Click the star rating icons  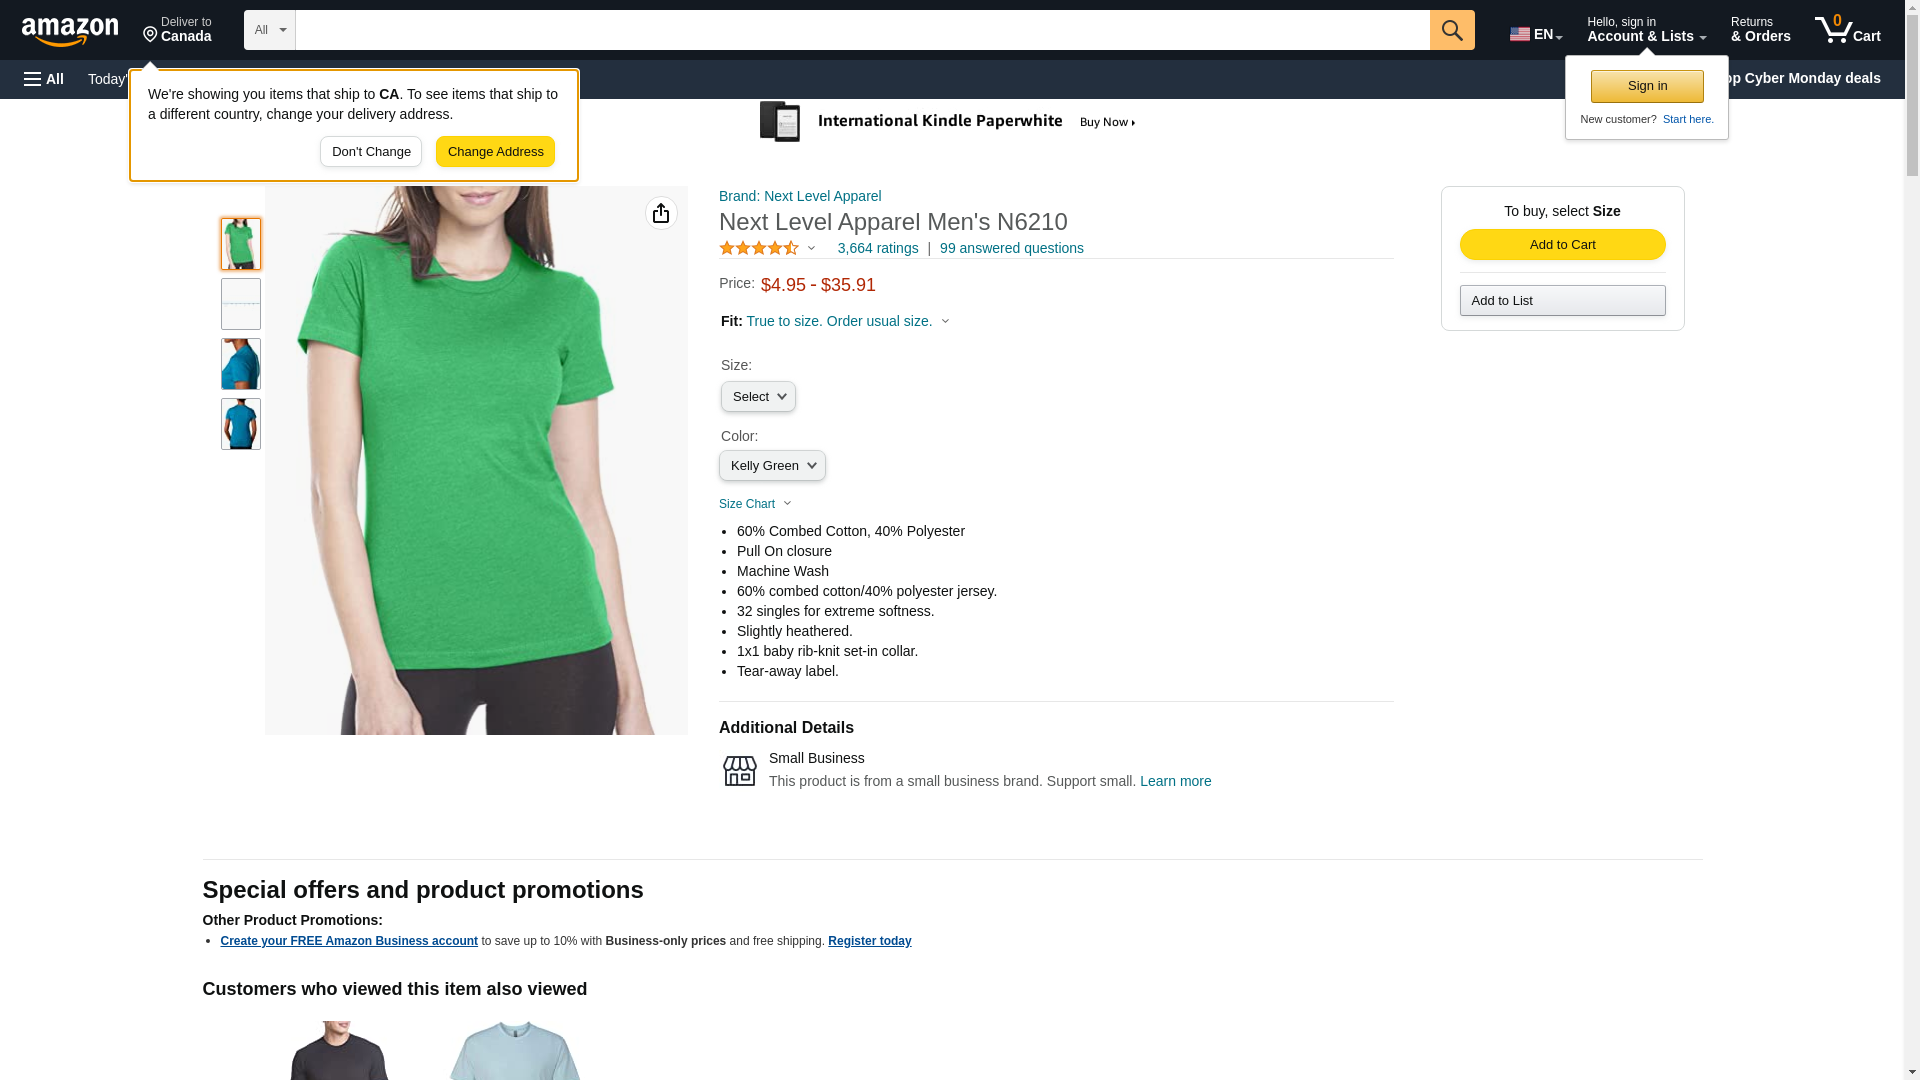(759, 248)
